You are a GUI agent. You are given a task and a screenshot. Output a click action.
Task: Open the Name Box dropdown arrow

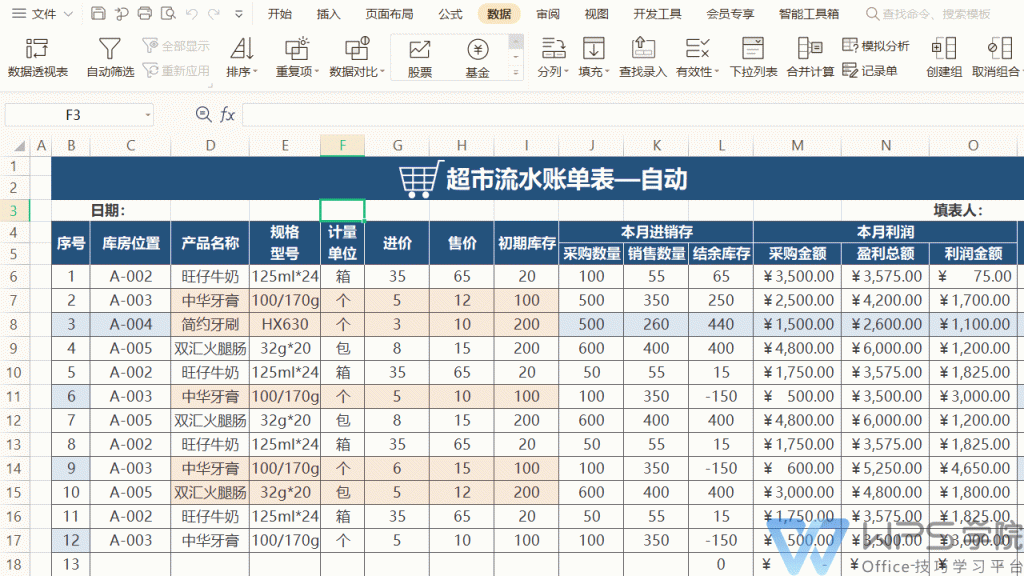148,116
